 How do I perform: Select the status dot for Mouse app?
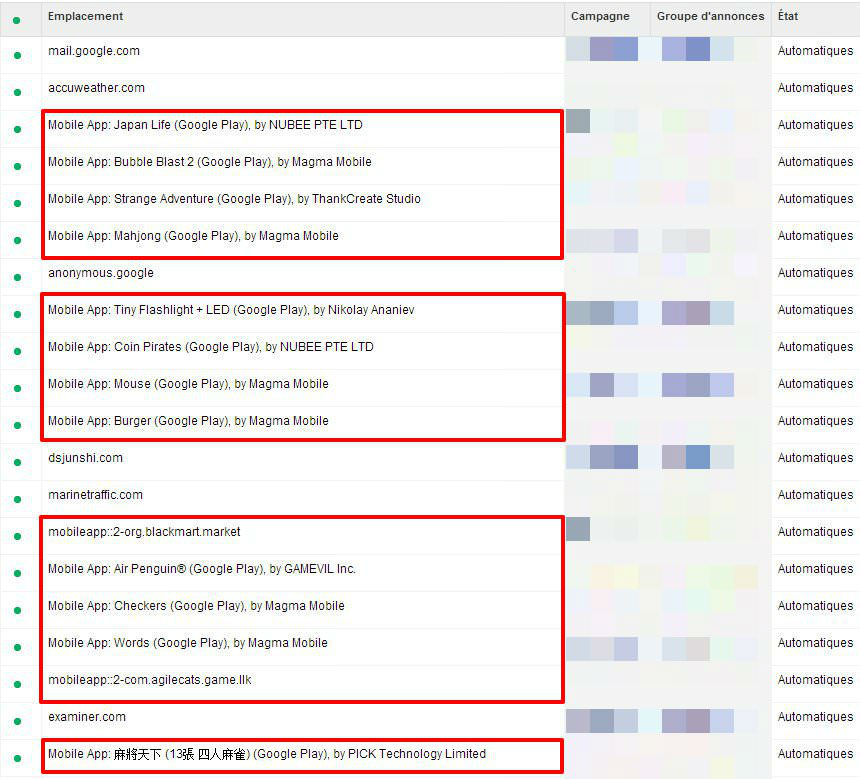(x=17, y=388)
